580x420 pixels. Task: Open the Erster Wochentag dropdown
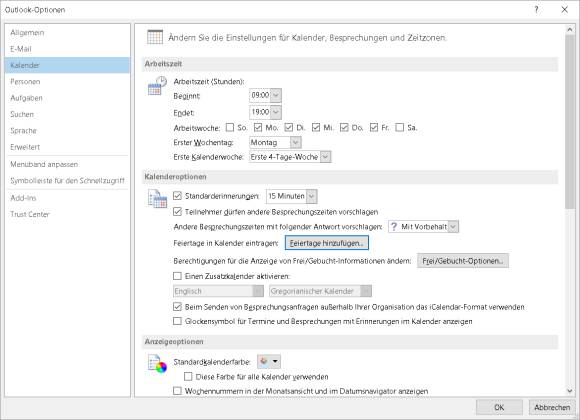click(x=295, y=142)
